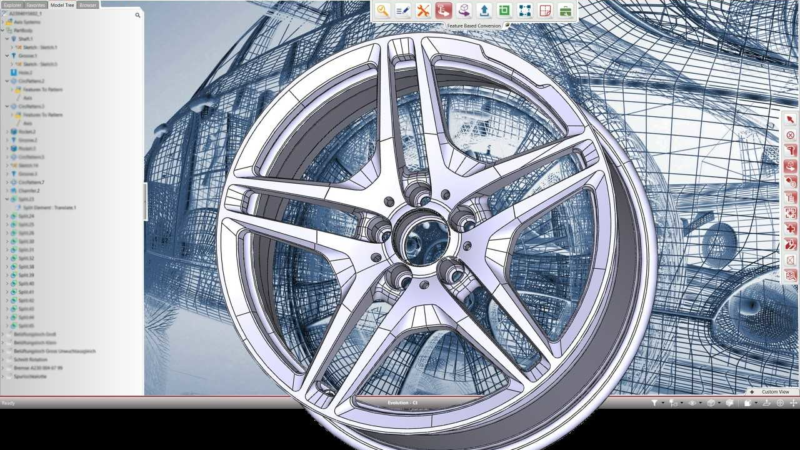
Task: Select Split Element : Translate.1
Action: click(49, 208)
